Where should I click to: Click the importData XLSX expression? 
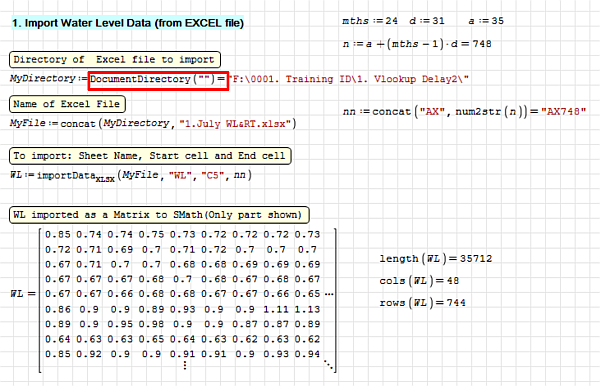[x=131, y=176]
